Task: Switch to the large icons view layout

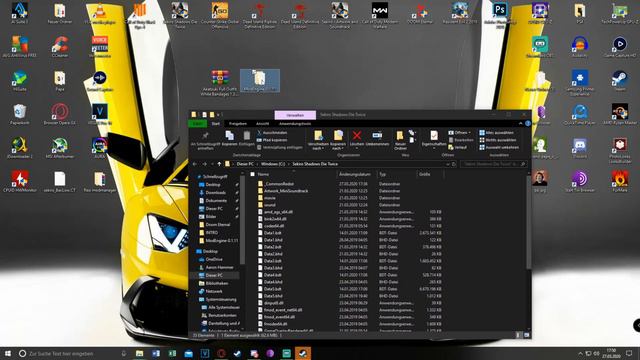Action: pos(527,335)
